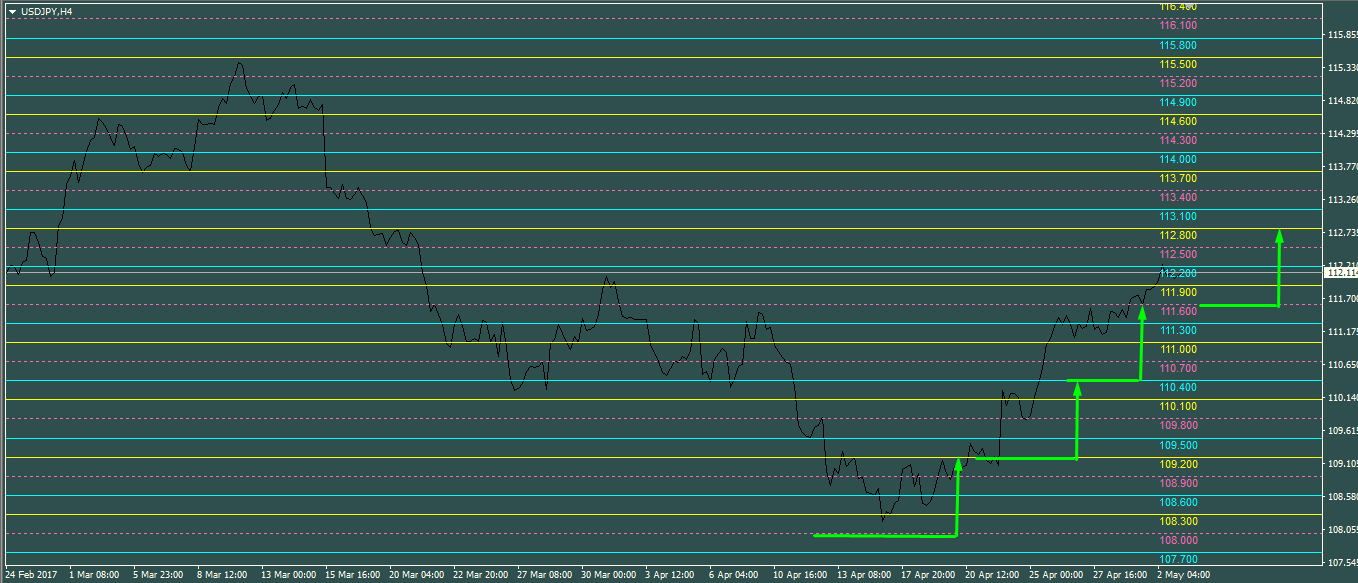Click the 2 May 04:00 time label

(x=1185, y=576)
